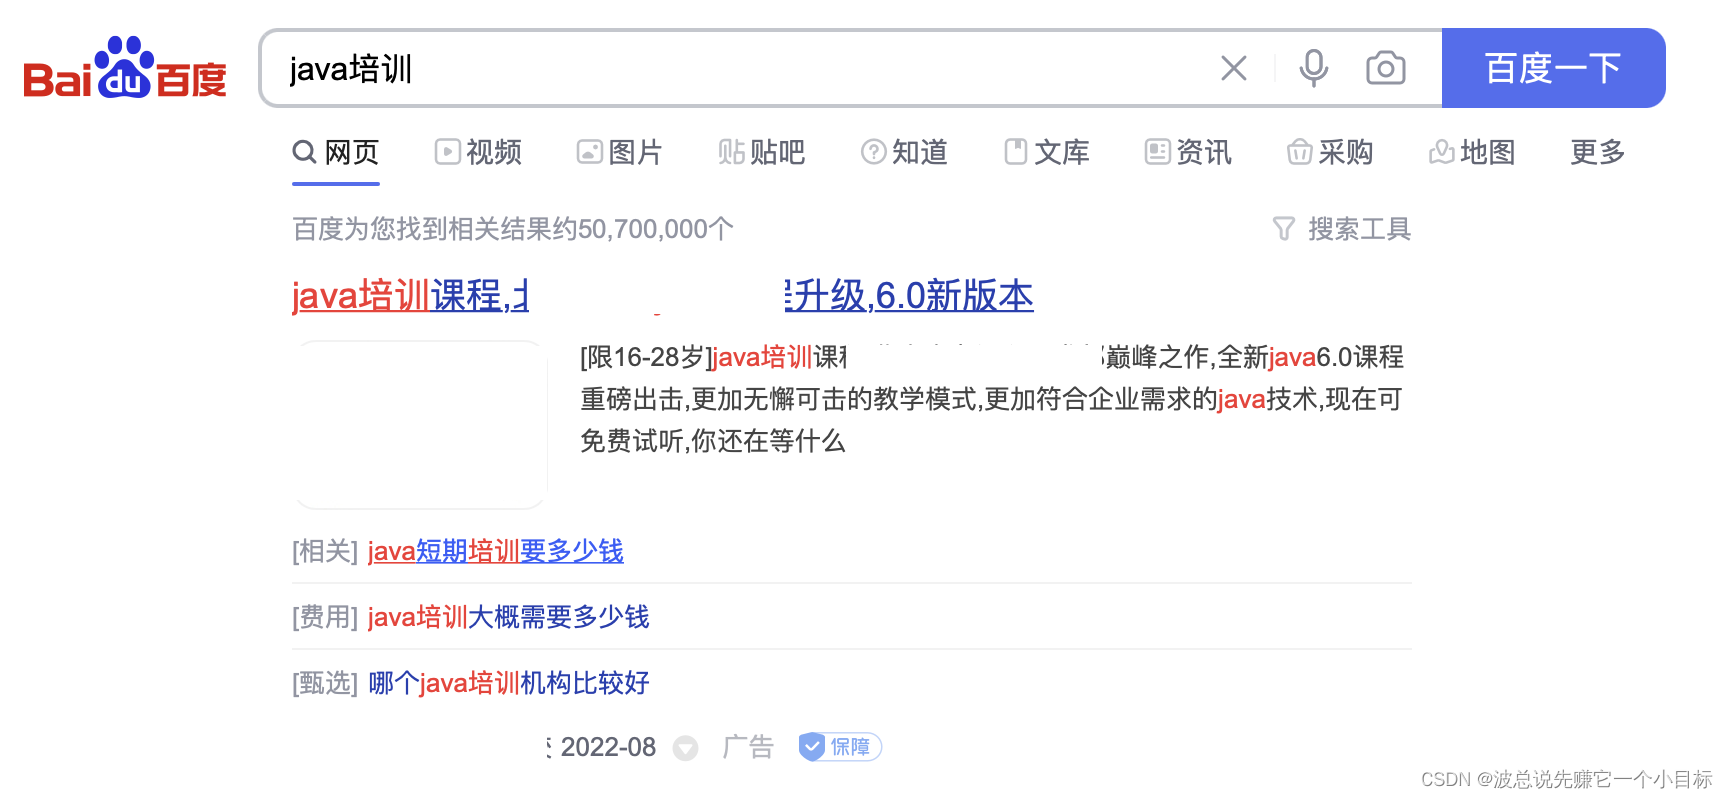Open image search with the camera icon
Image resolution: width=1728 pixels, height=798 pixels.
pyautogui.click(x=1385, y=68)
